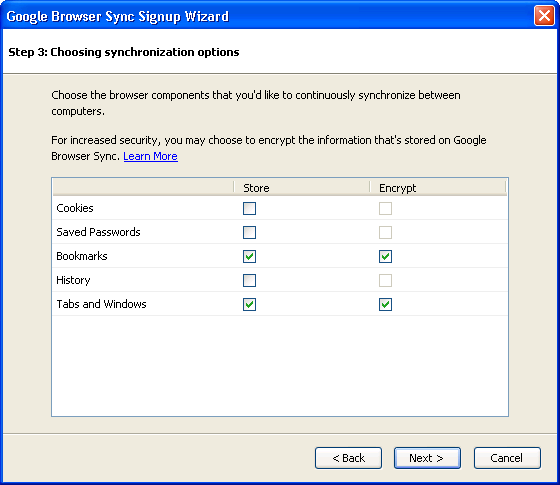This screenshot has width=560, height=485.
Task: Select the Tabs and Windows row label
Action: 101,304
